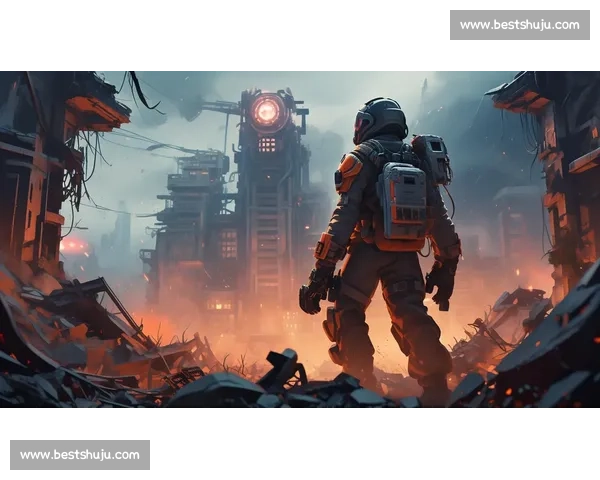The image size is (600, 480).
Task: Click the lit window grid below the orb
Action: (267, 144)
